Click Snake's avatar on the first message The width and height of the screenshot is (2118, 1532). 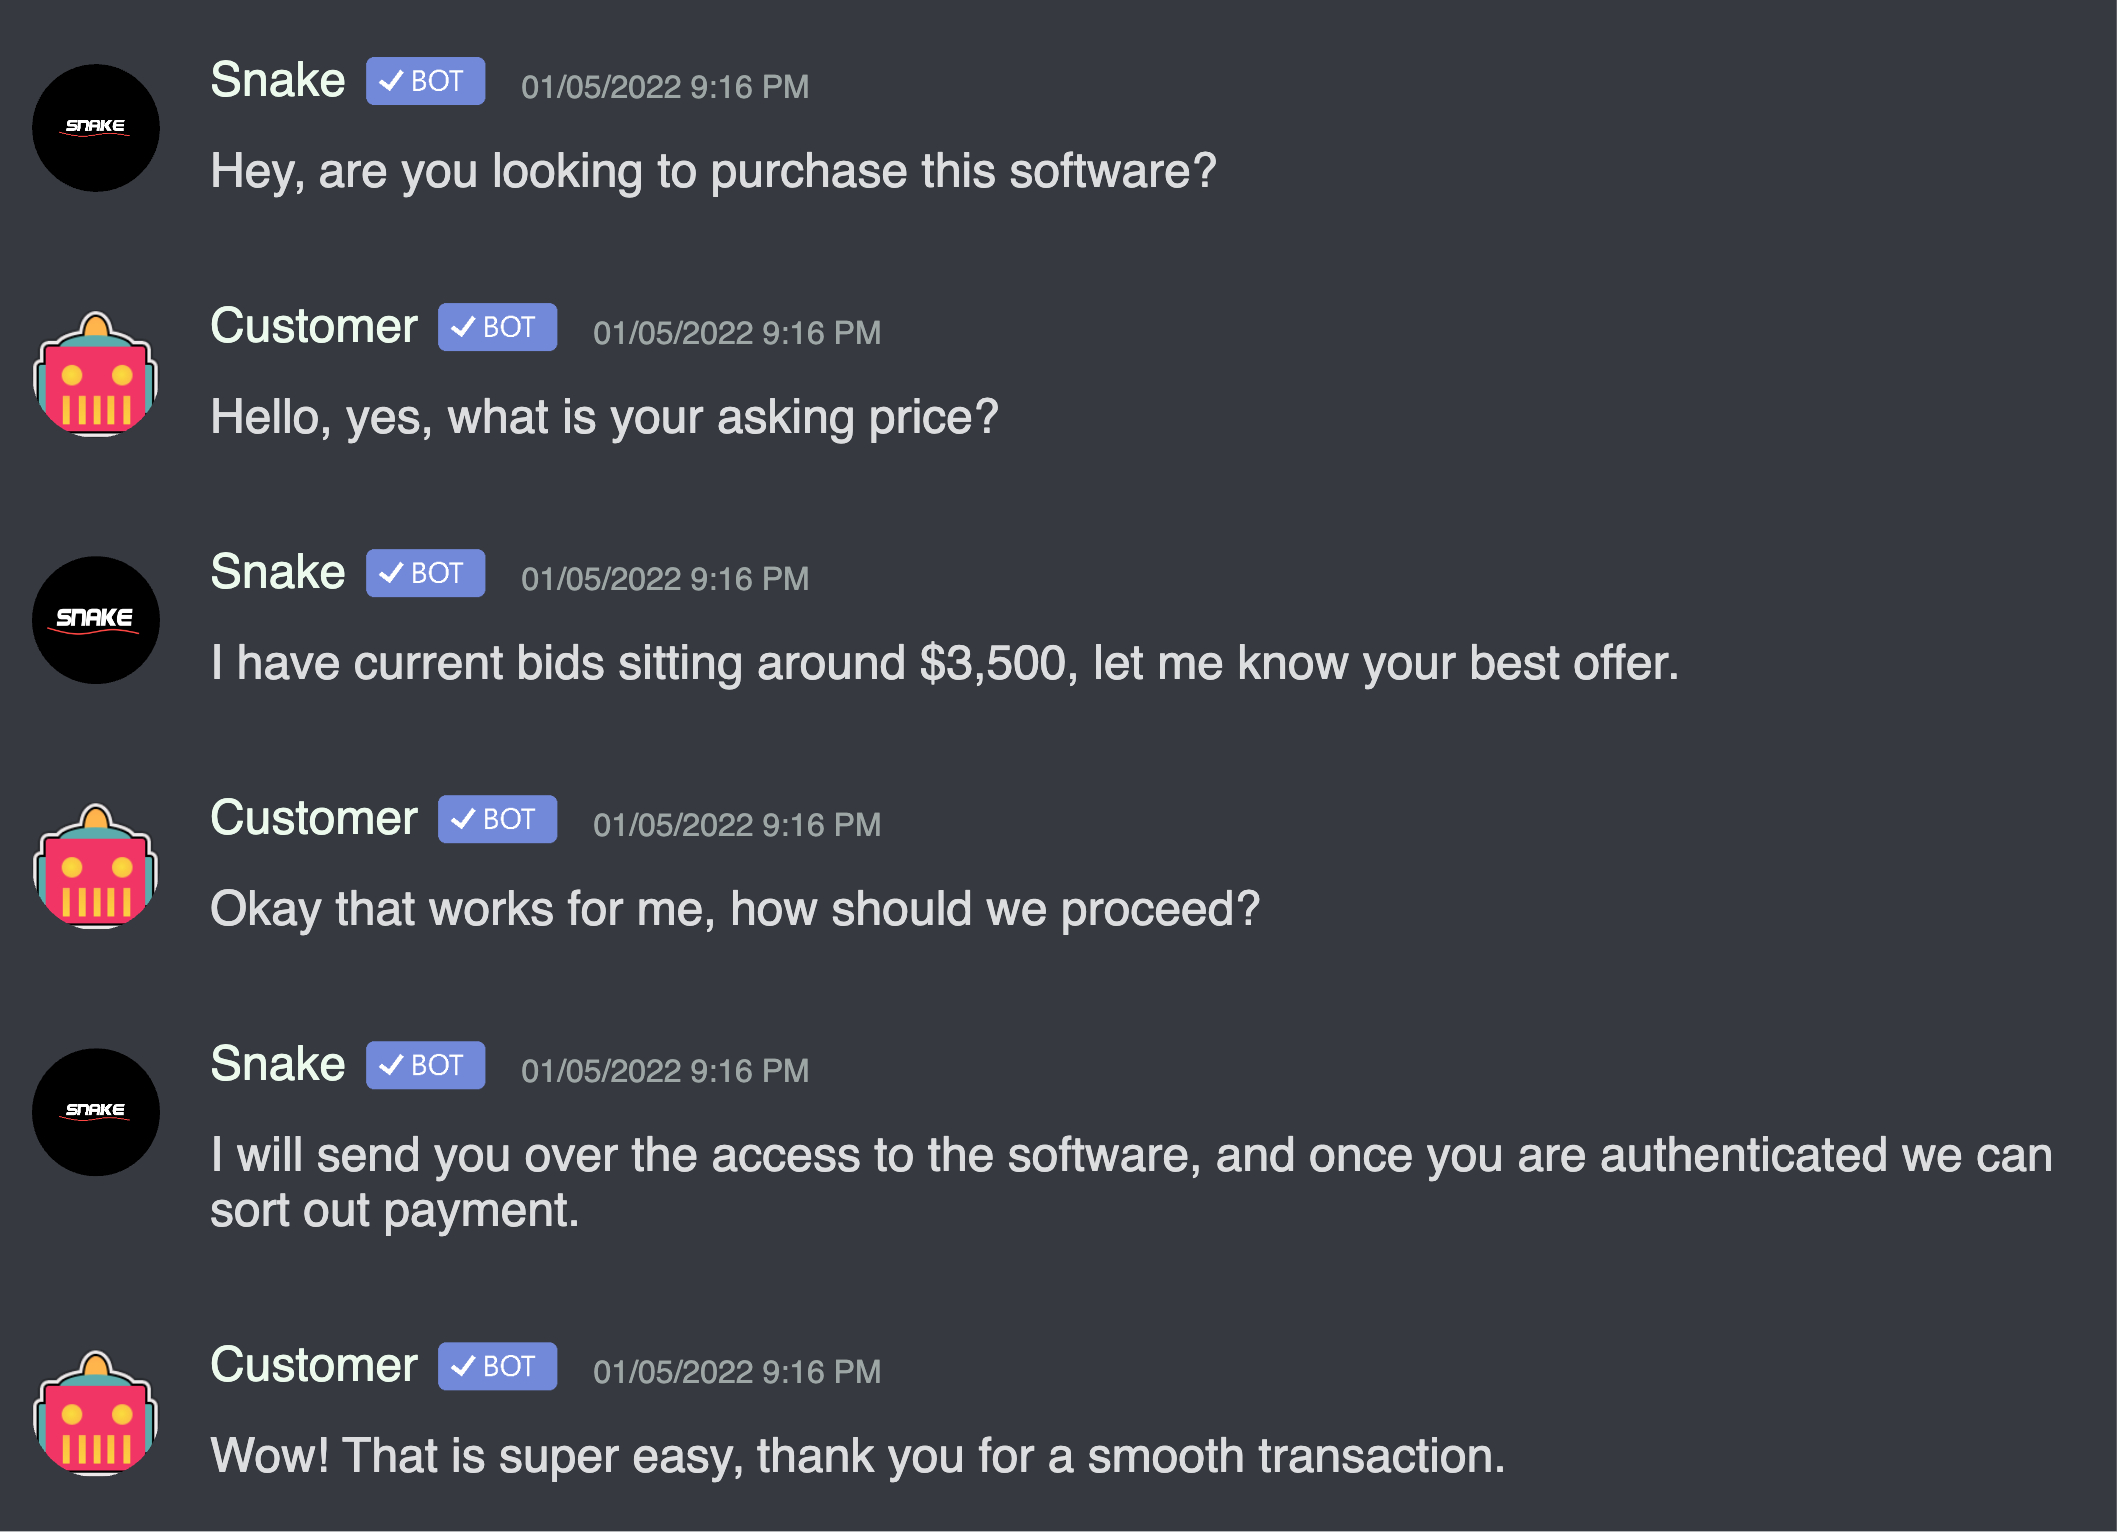pos(96,128)
